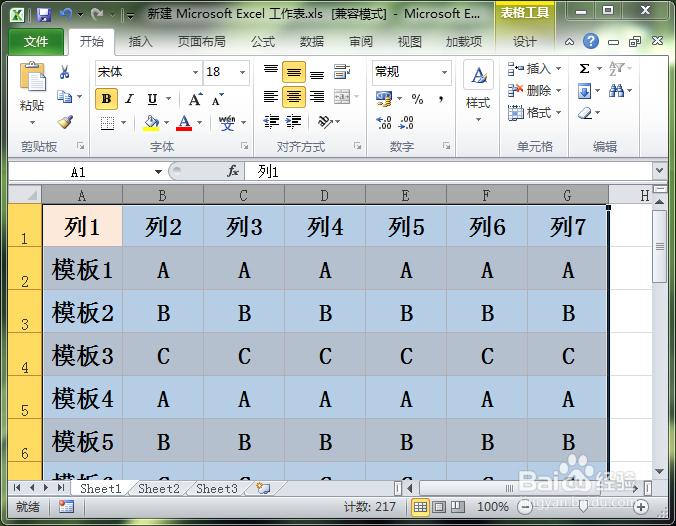This screenshot has width=676, height=526.
Task: Switch to the 插入 Insert tab
Action: coord(141,42)
